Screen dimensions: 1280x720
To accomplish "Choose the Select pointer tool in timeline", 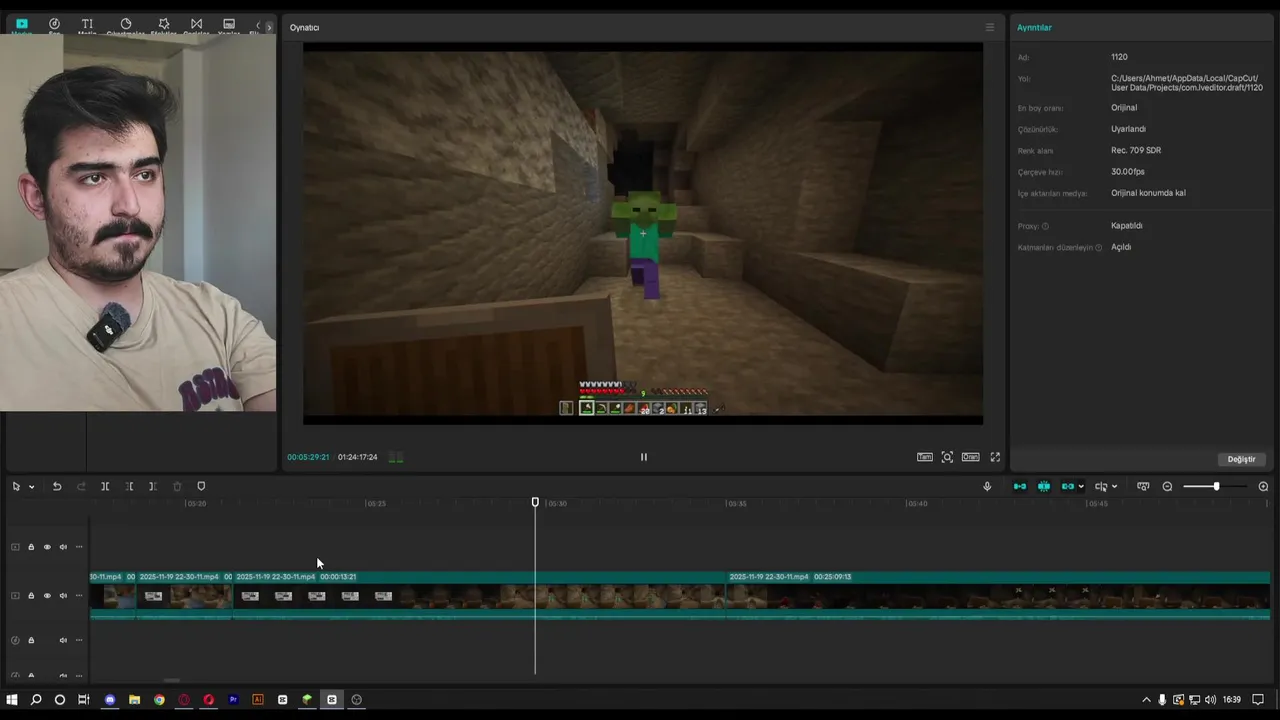I will tap(16, 487).
